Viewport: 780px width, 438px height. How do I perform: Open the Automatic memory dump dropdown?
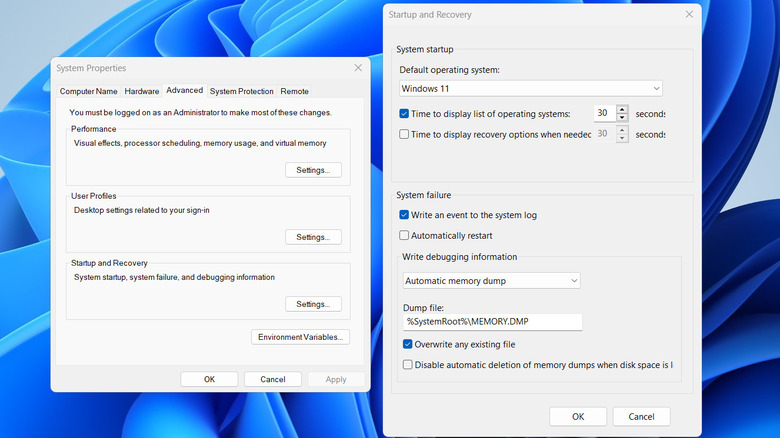pyautogui.click(x=492, y=281)
